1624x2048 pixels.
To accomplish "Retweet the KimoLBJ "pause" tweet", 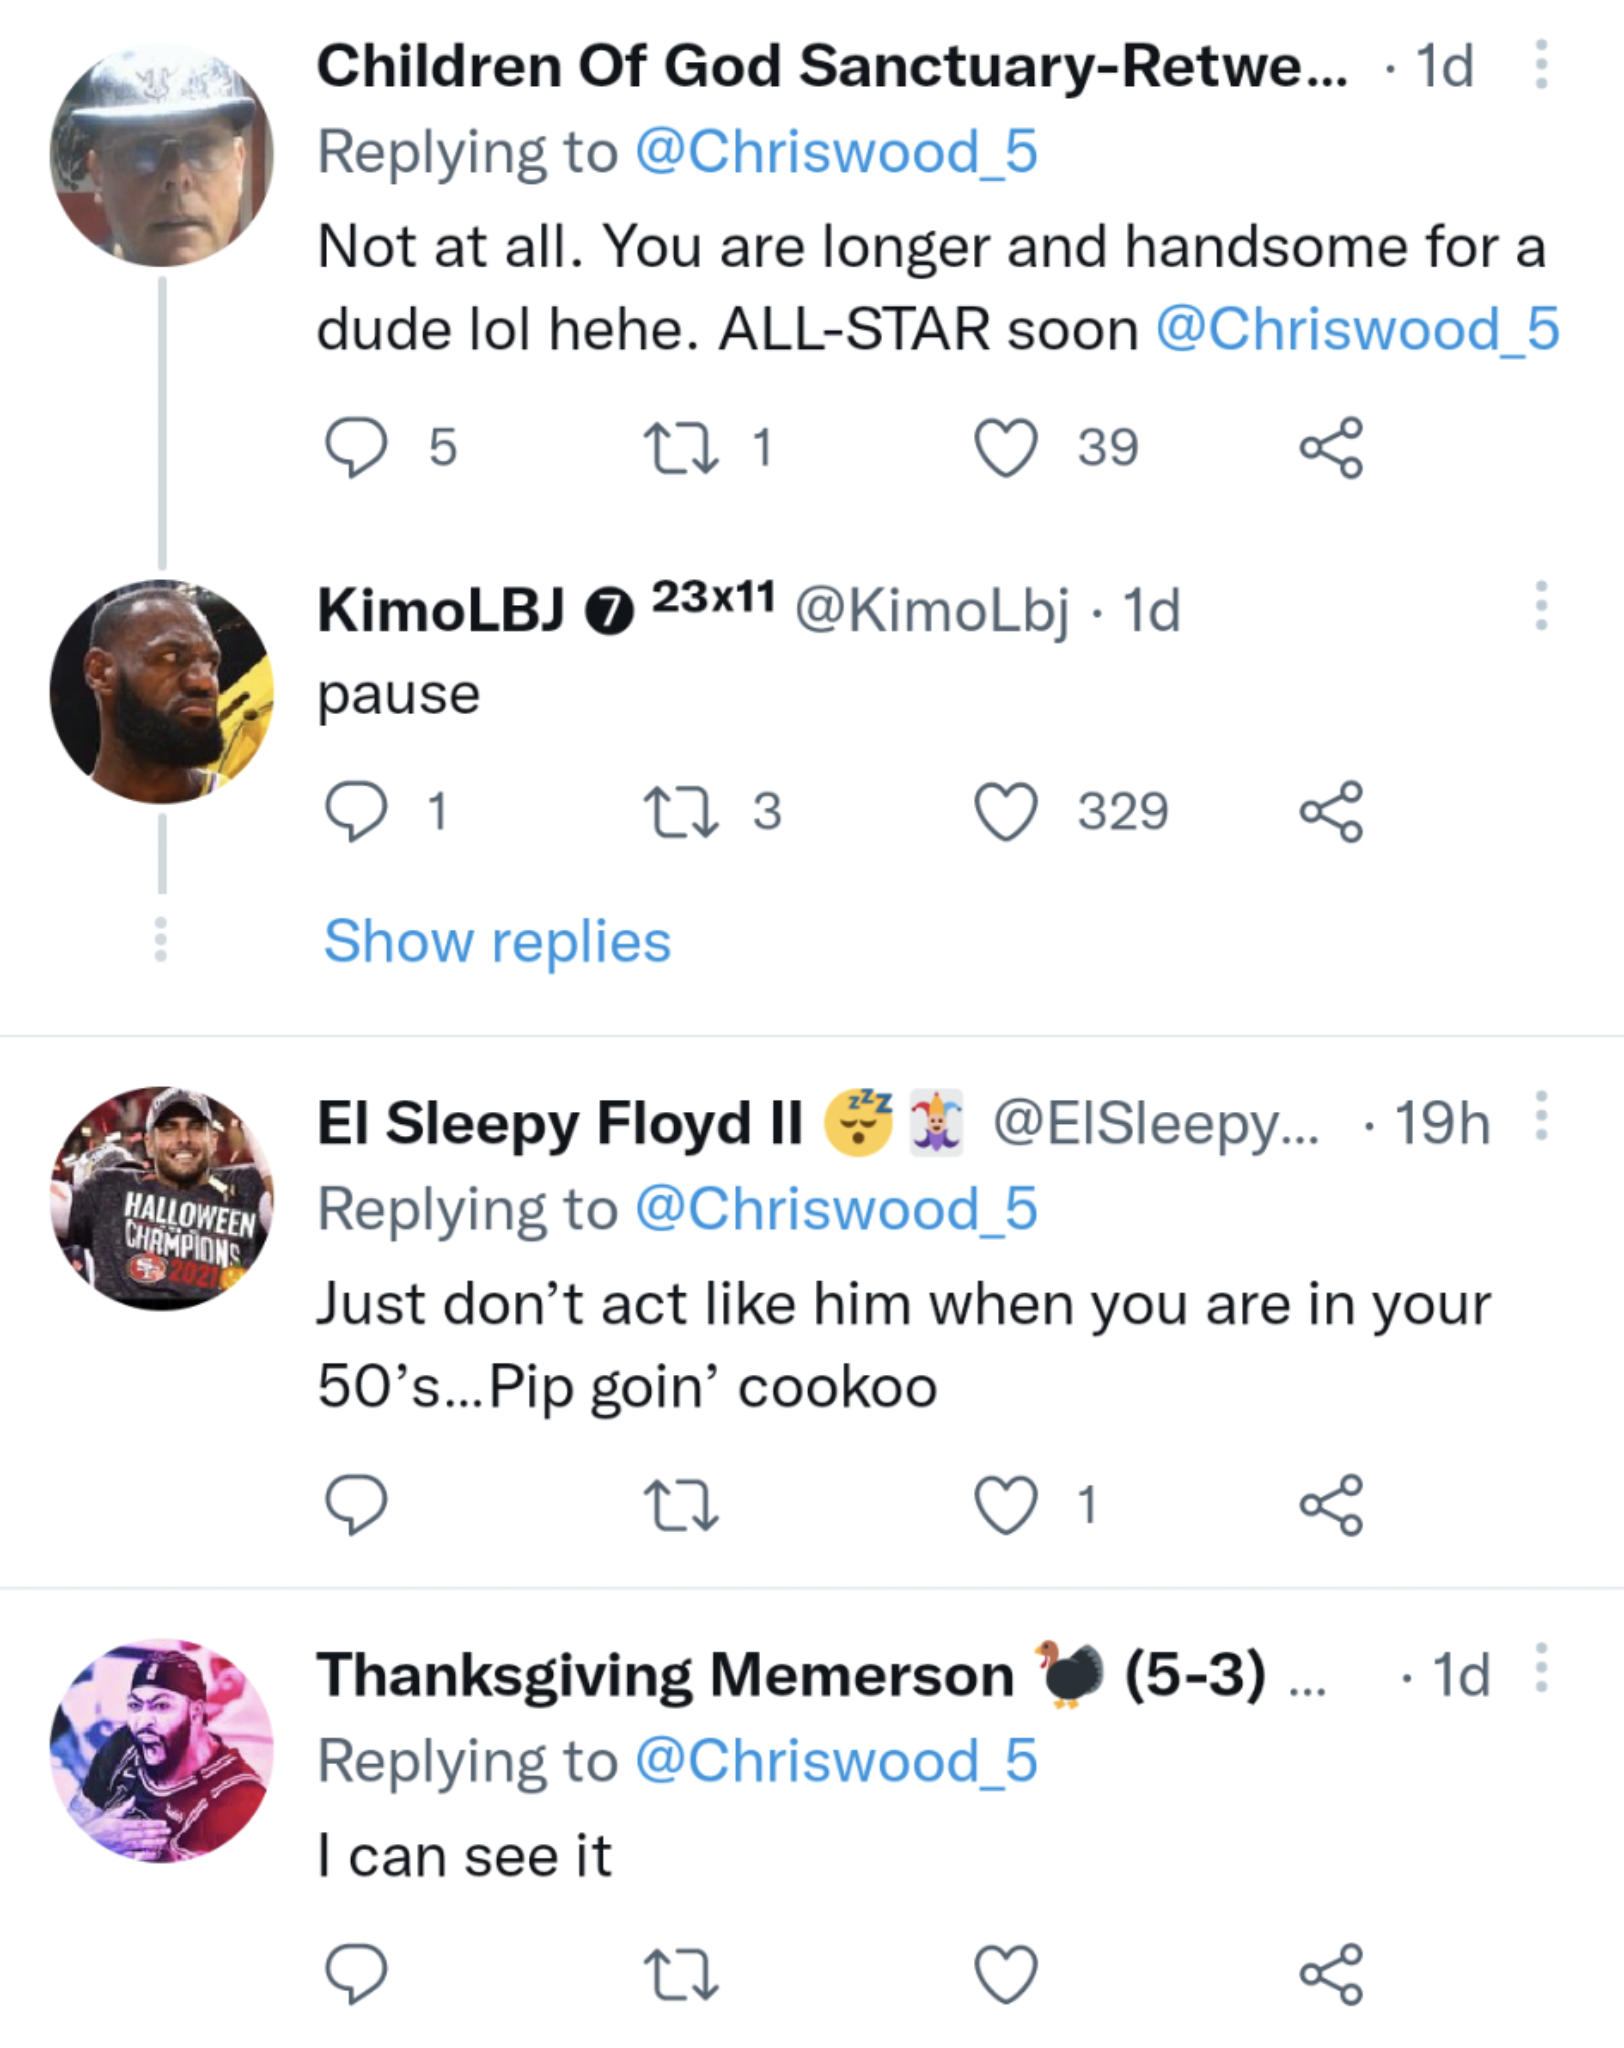I will [680, 811].
